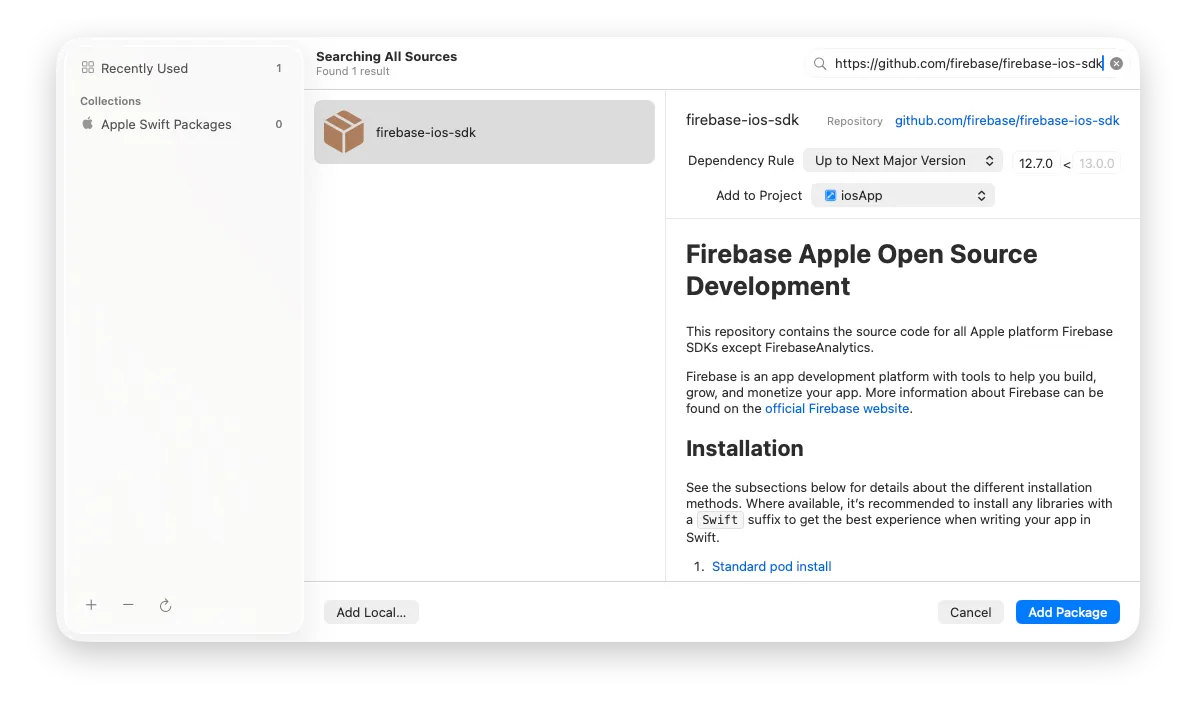Click the firebase-ios-sdk package box icon
The image size is (1196, 717).
pos(343,131)
